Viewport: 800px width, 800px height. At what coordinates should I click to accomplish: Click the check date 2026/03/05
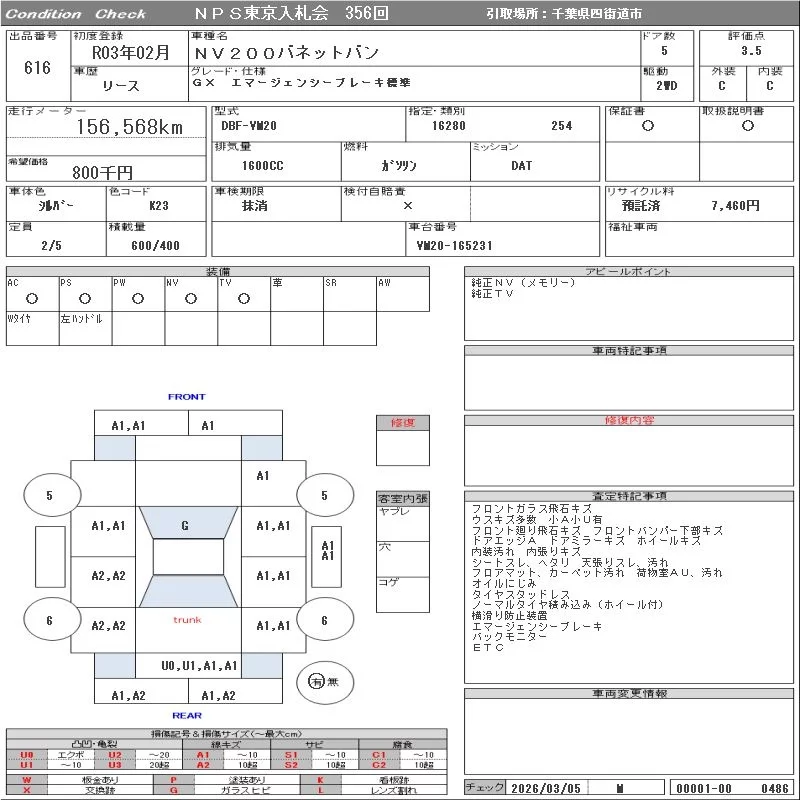click(x=546, y=788)
